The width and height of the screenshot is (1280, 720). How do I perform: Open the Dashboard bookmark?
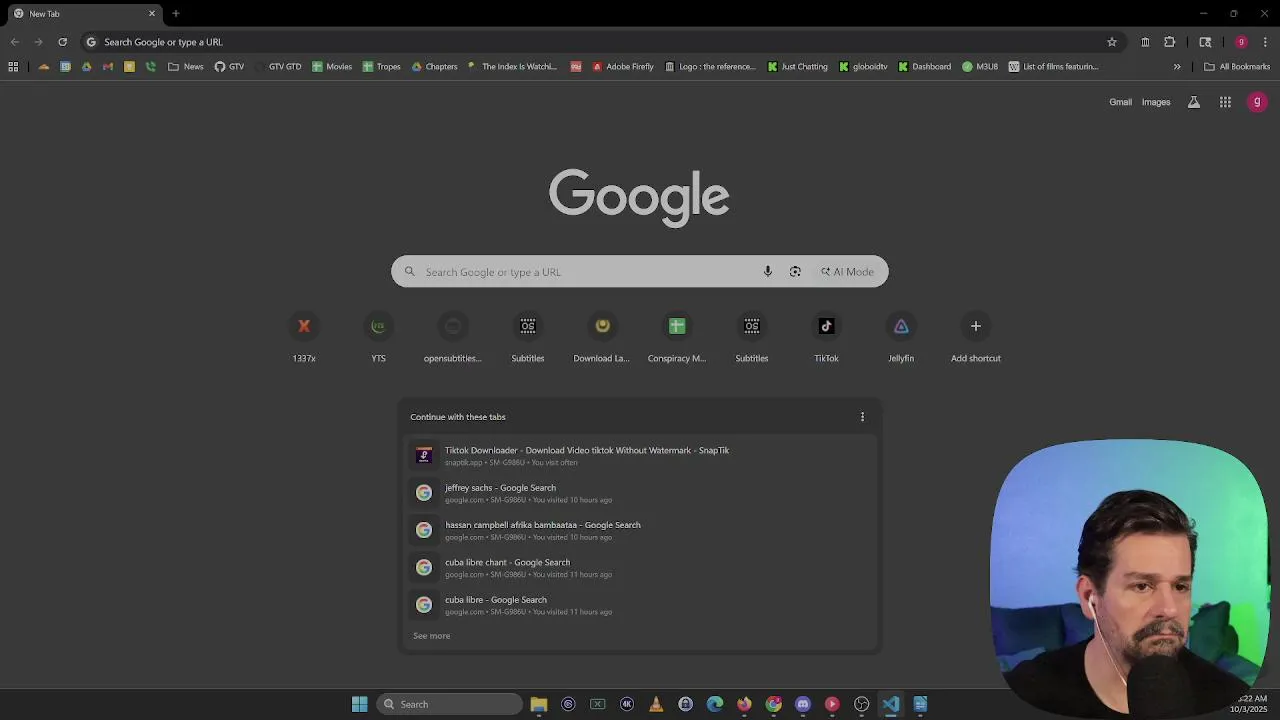(x=924, y=67)
